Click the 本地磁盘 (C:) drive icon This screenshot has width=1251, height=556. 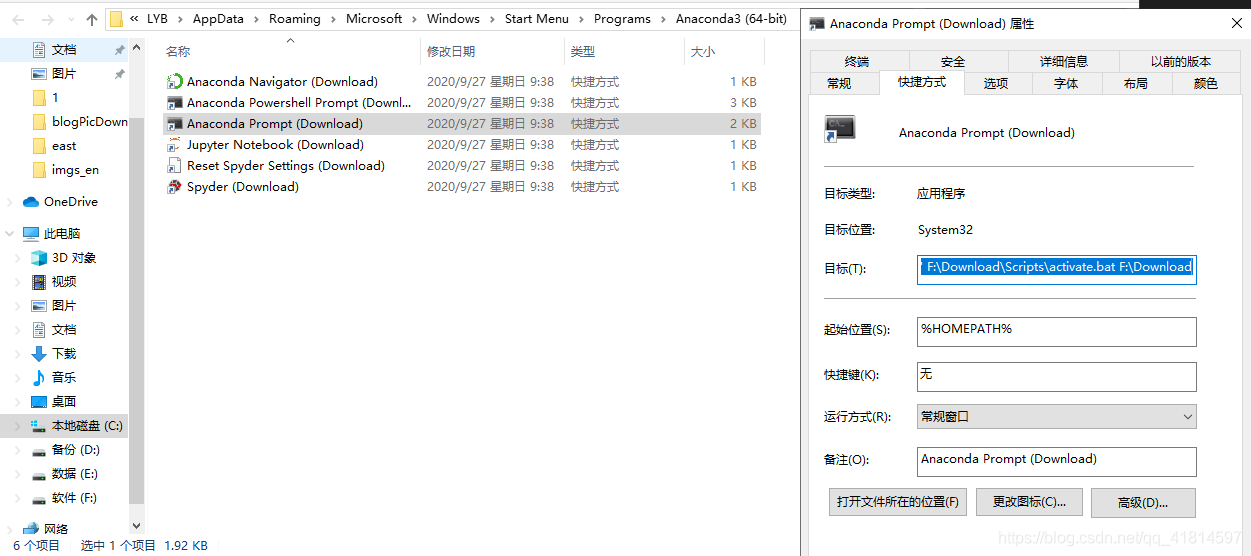(39, 426)
